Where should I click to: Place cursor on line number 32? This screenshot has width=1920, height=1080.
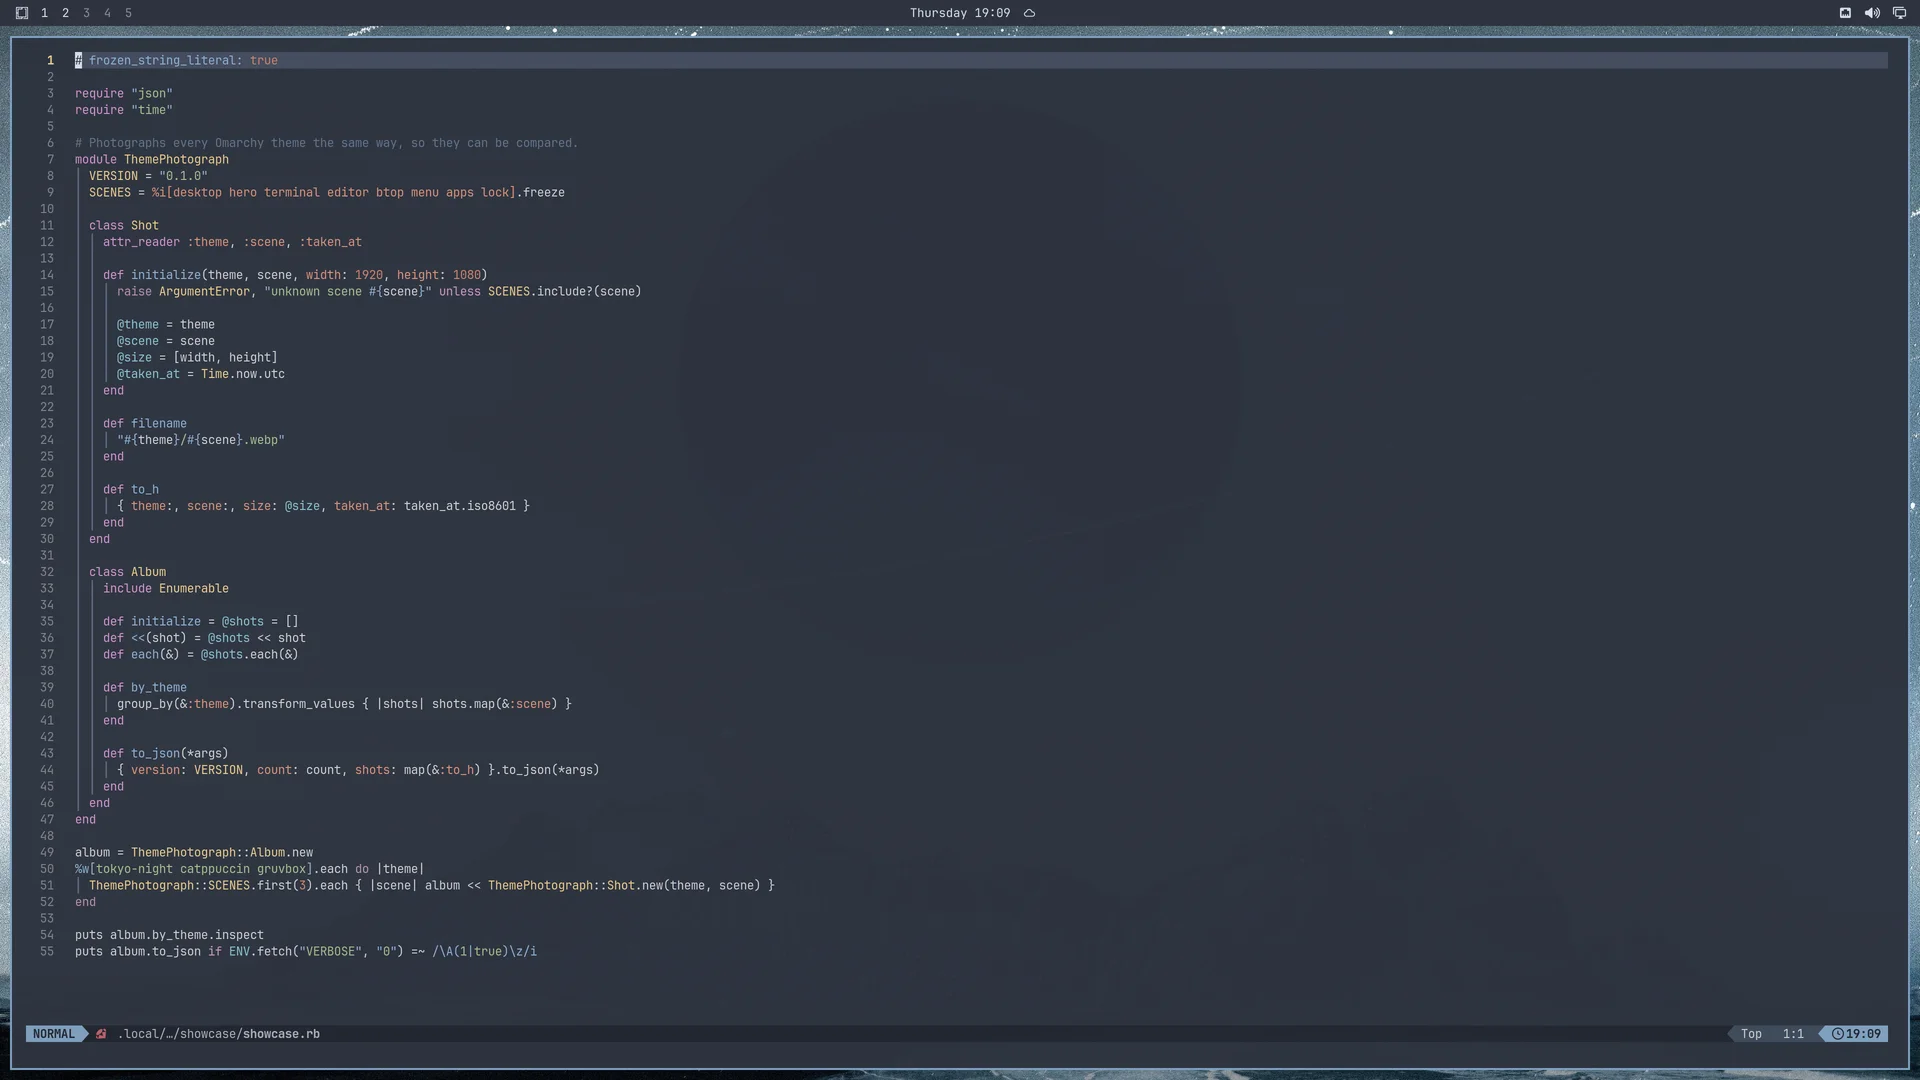(x=47, y=572)
